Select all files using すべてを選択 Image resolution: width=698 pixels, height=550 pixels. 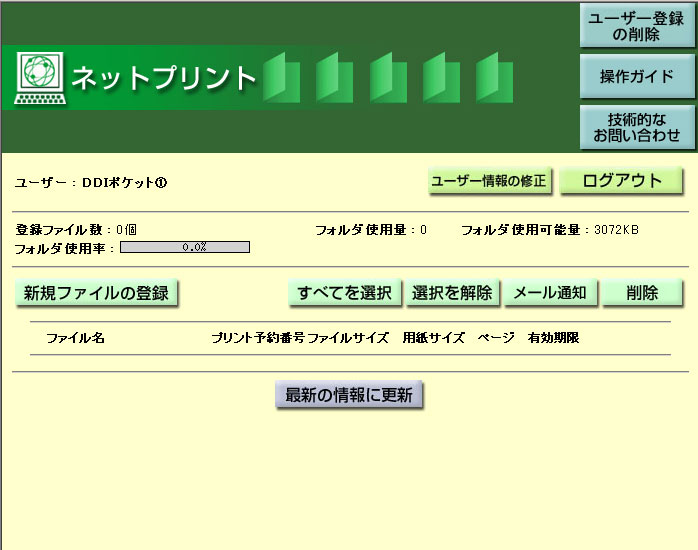[x=344, y=293]
